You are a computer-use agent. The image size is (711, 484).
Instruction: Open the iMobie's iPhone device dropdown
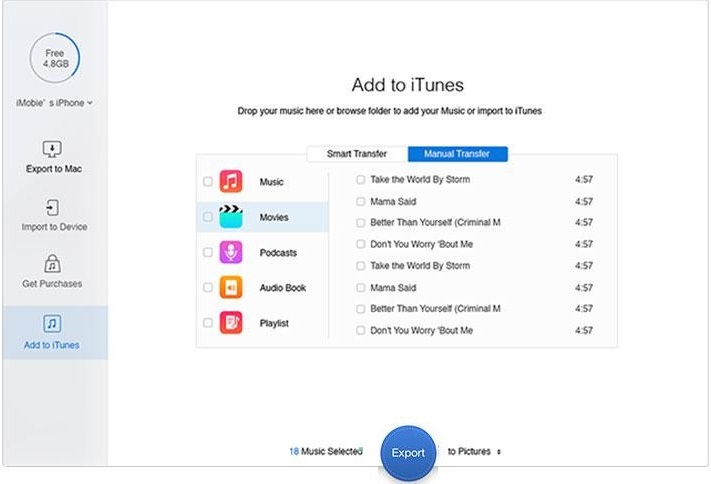54,103
